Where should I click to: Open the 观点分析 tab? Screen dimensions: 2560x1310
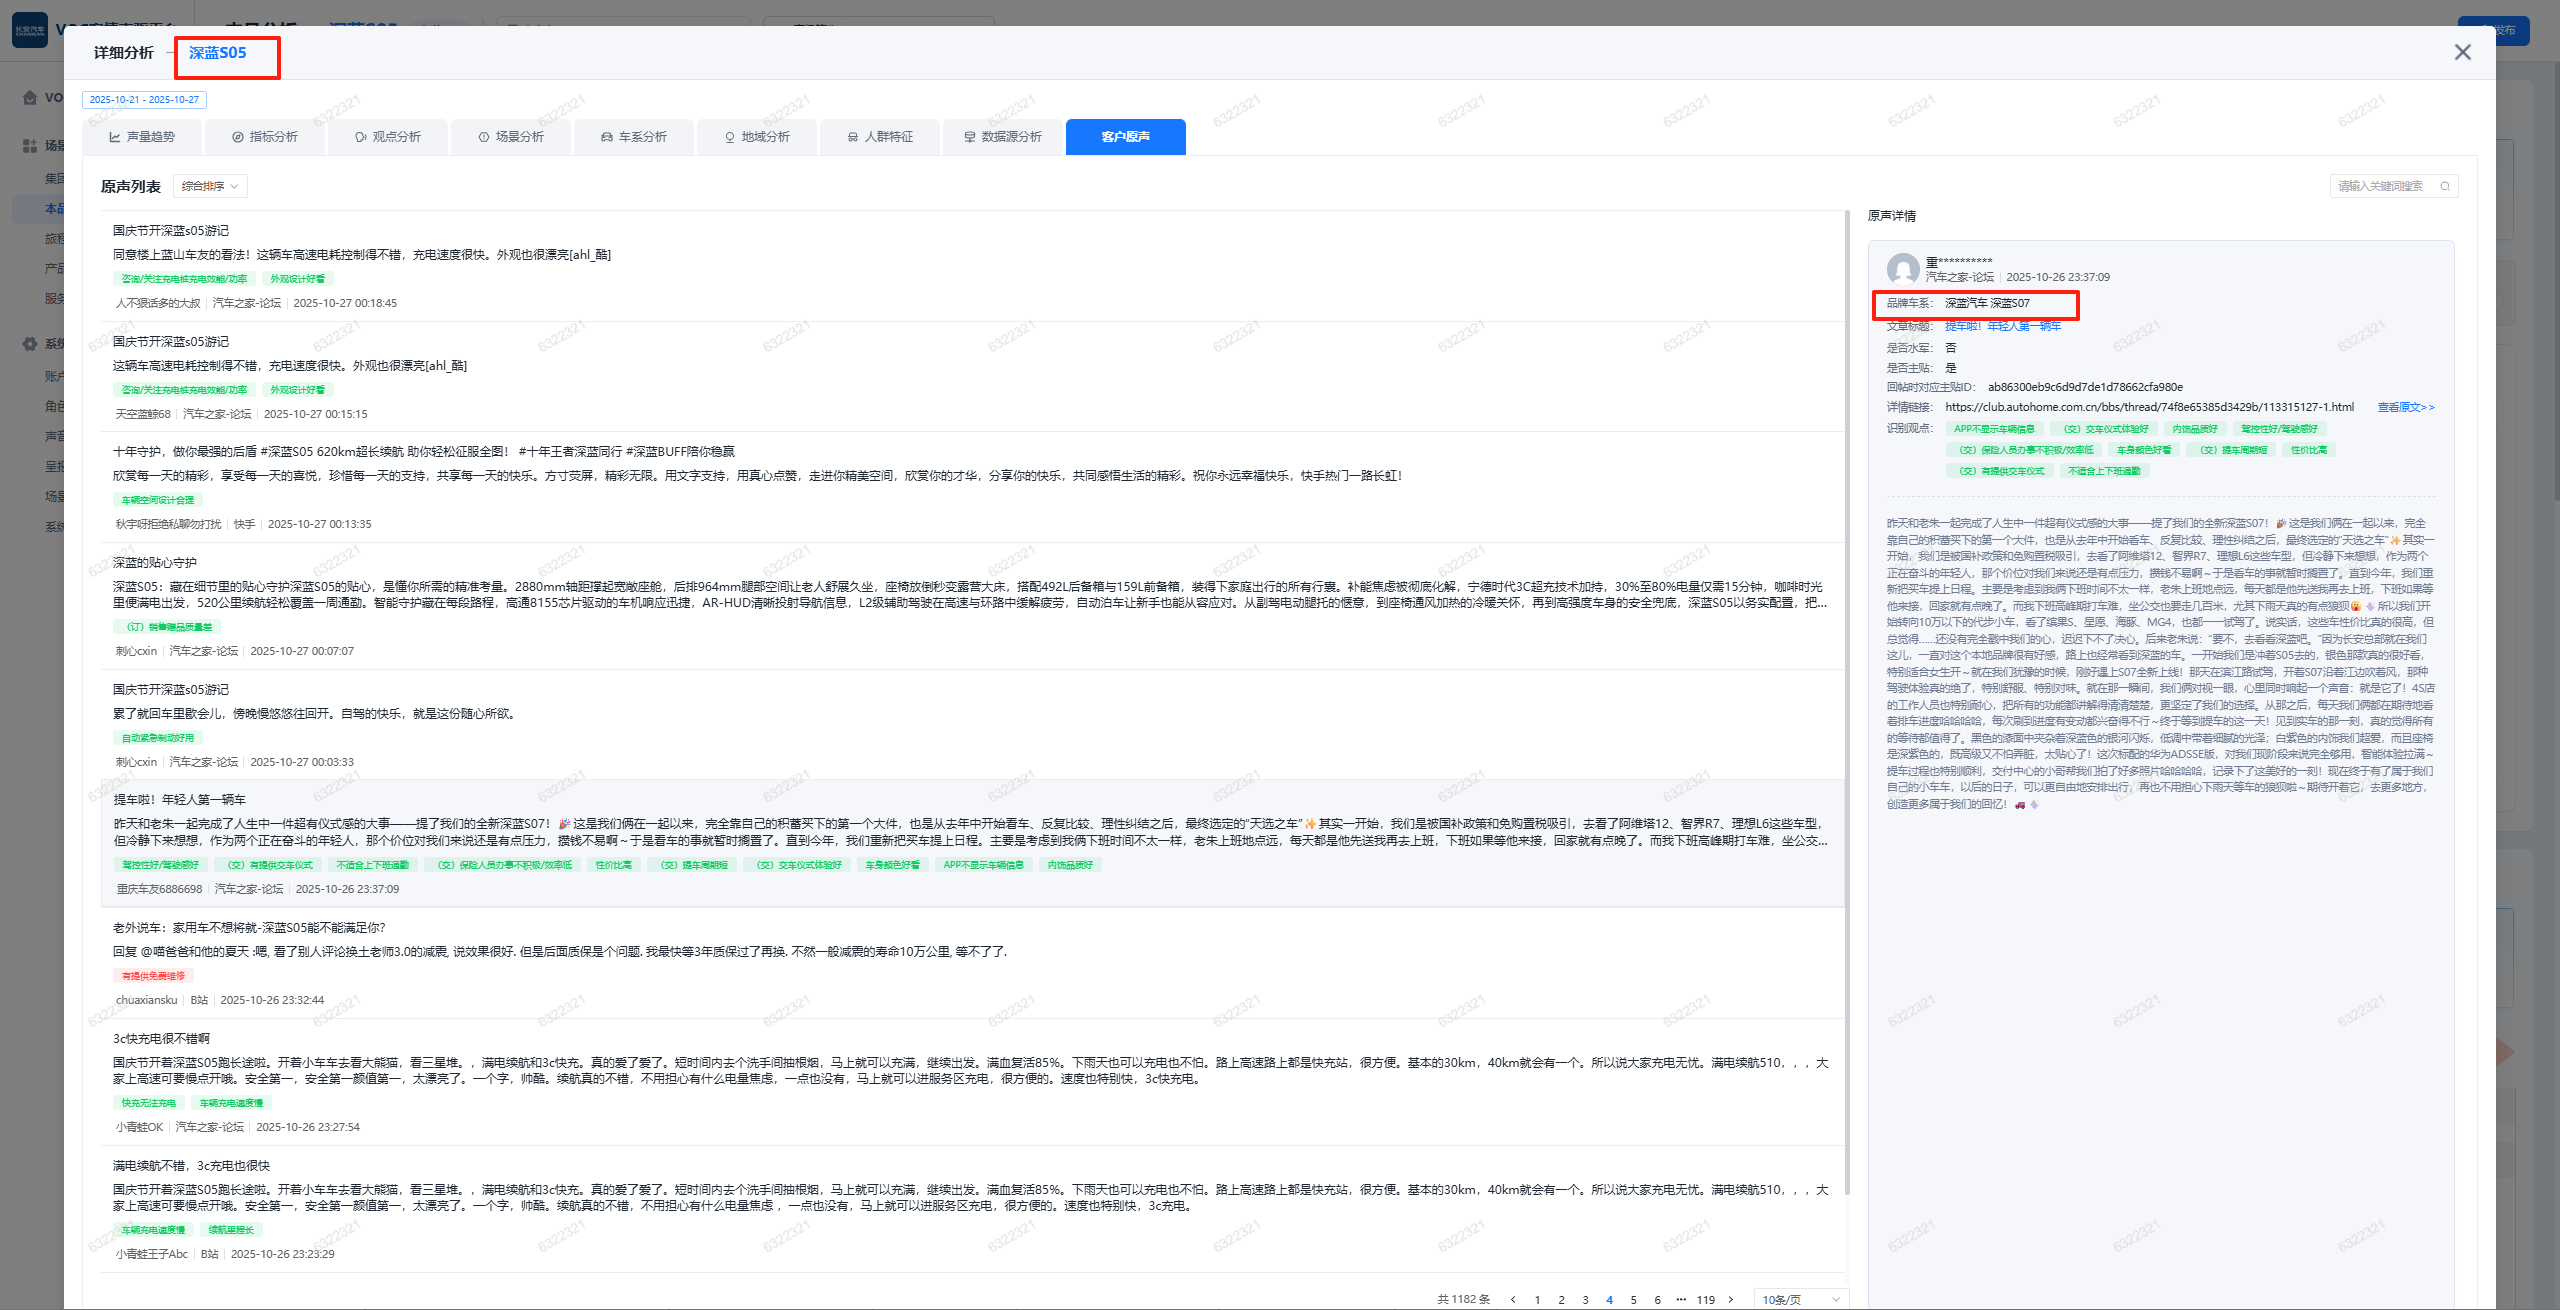[388, 137]
